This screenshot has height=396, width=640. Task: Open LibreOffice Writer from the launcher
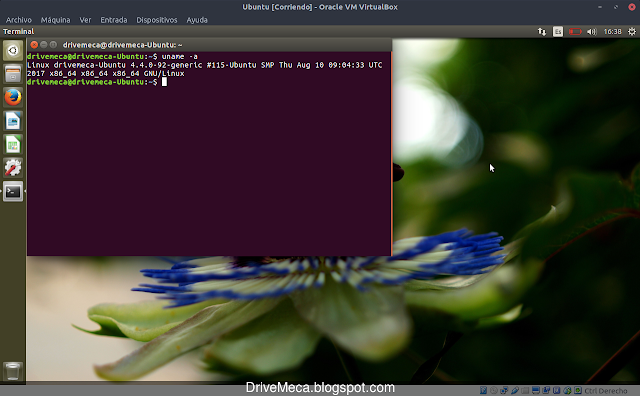tap(13, 121)
